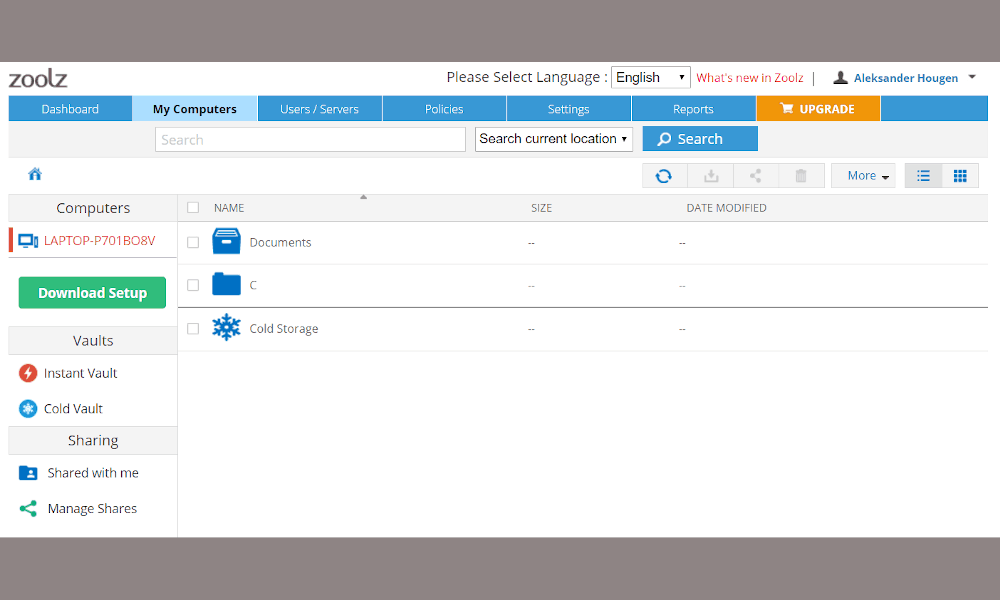Click the Shared with me folder icon

coord(28,473)
